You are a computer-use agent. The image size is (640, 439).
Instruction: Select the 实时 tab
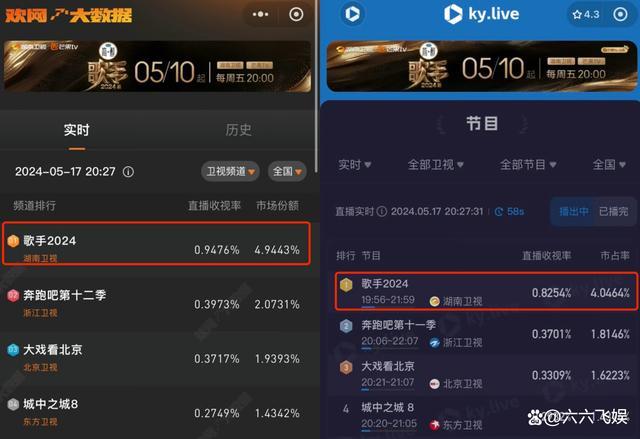pyautogui.click(x=76, y=130)
